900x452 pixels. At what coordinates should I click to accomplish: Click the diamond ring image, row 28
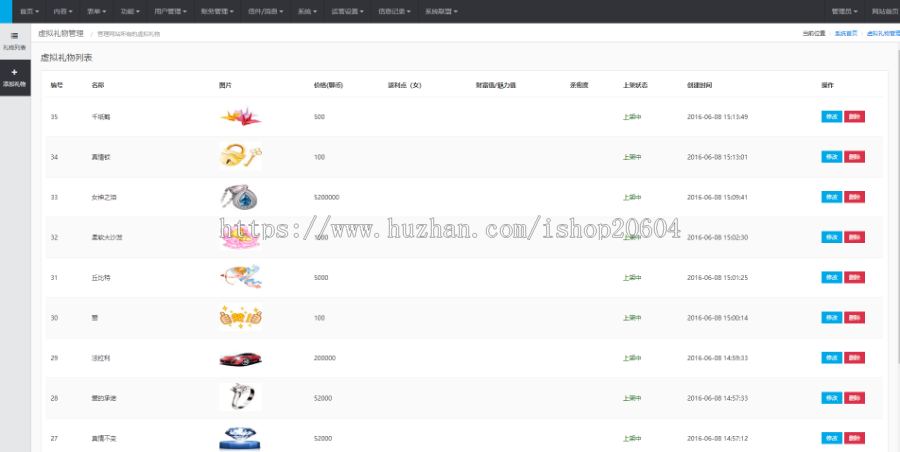(x=240, y=397)
